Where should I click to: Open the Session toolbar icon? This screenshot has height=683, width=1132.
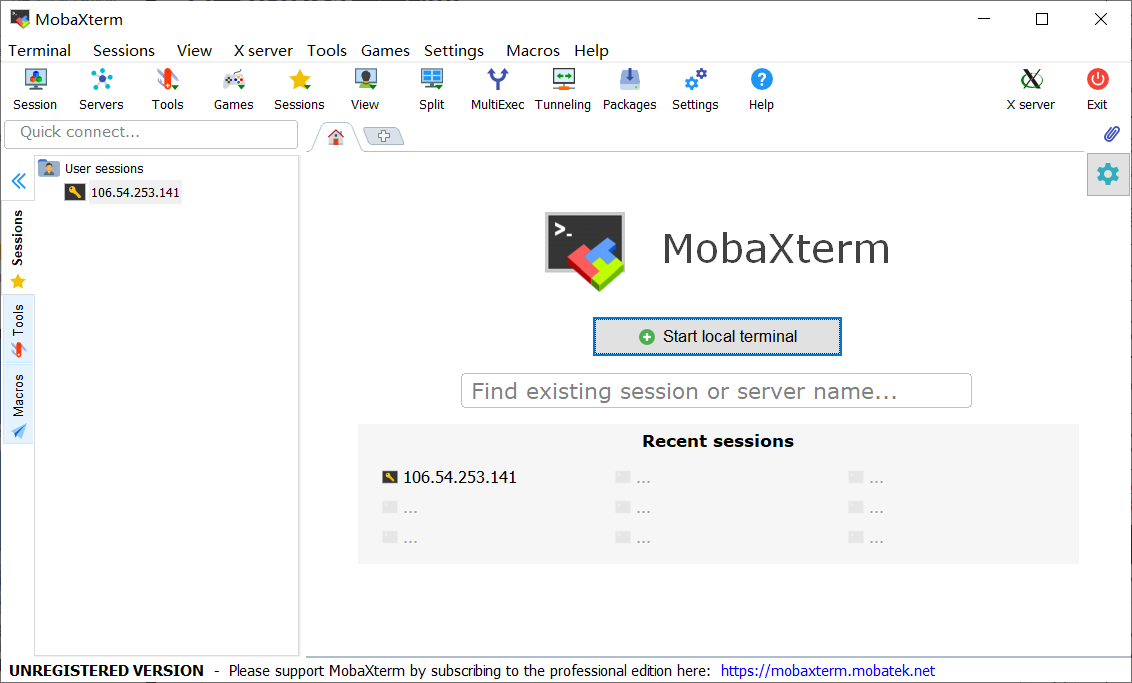pos(35,89)
